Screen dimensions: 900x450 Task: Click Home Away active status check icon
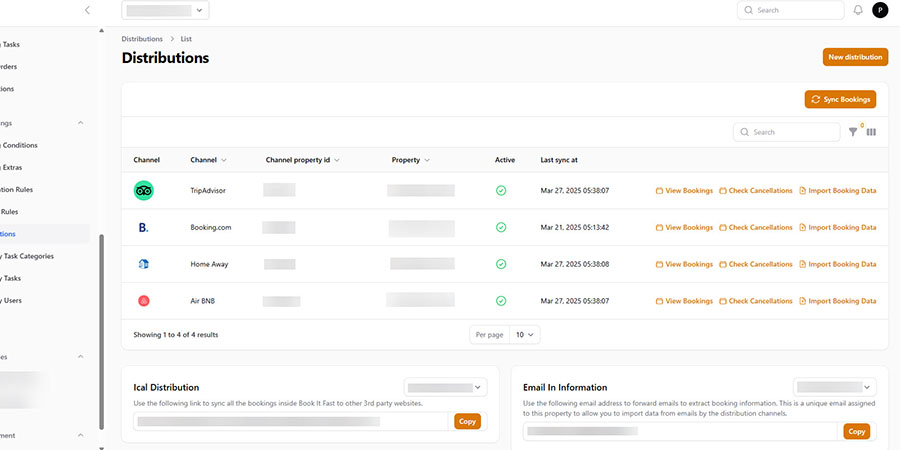pyautogui.click(x=501, y=264)
